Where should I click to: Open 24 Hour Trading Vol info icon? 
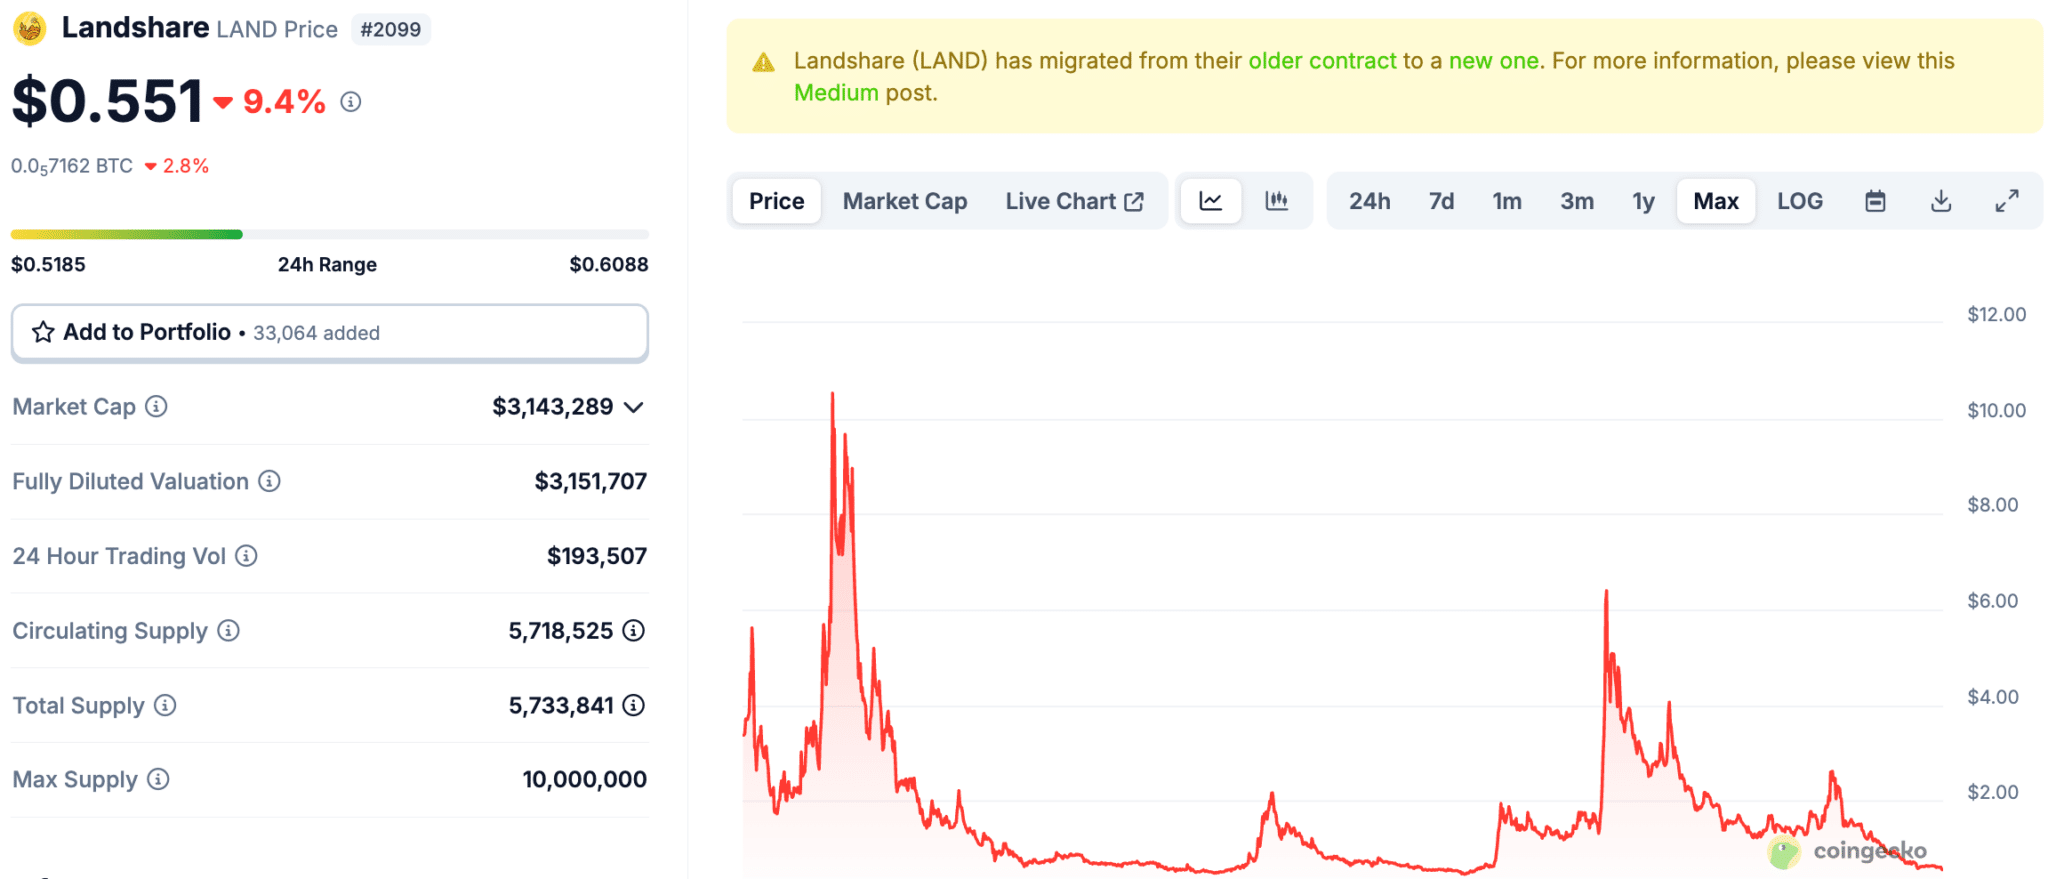click(x=246, y=555)
